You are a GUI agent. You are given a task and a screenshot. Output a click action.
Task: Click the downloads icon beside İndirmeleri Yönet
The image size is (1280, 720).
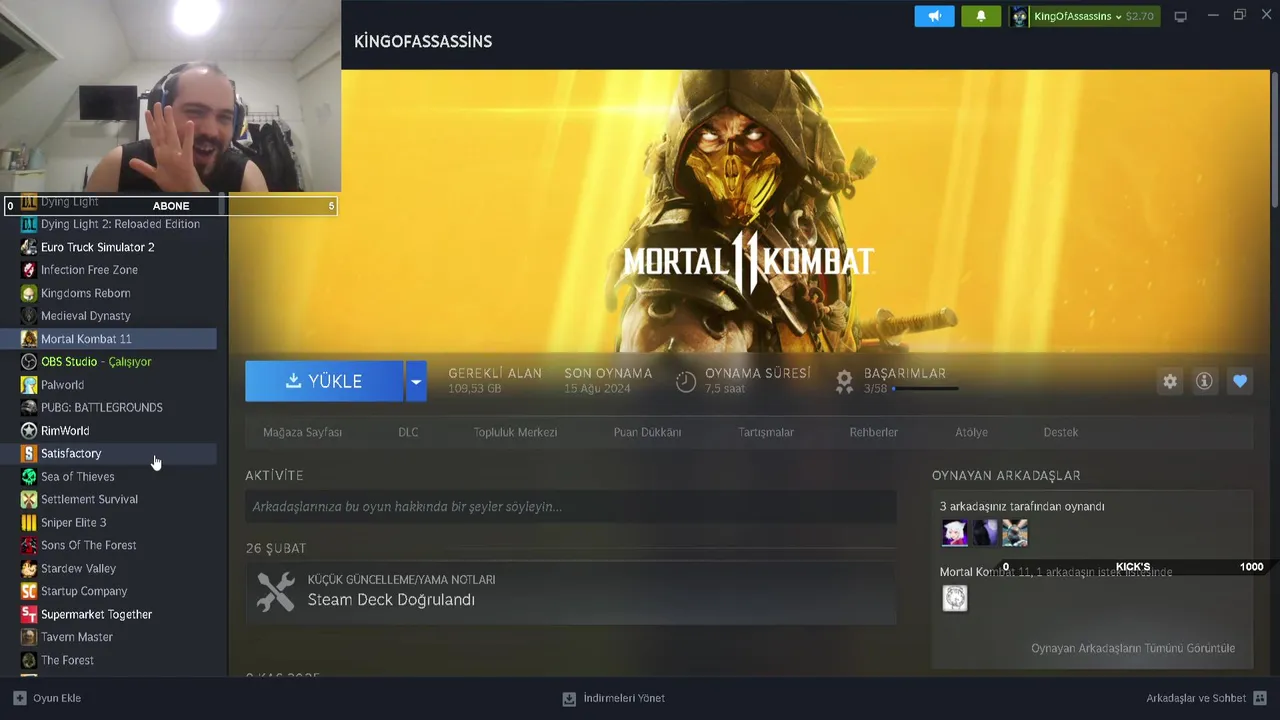569,698
